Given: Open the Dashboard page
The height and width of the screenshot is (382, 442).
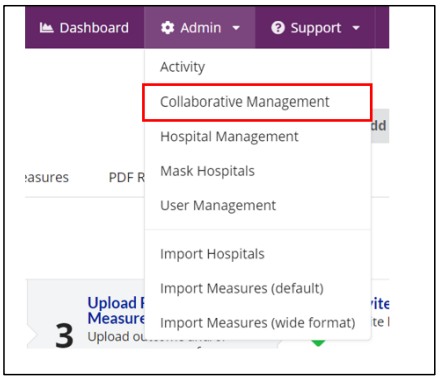Looking at the screenshot, I should coord(84,28).
